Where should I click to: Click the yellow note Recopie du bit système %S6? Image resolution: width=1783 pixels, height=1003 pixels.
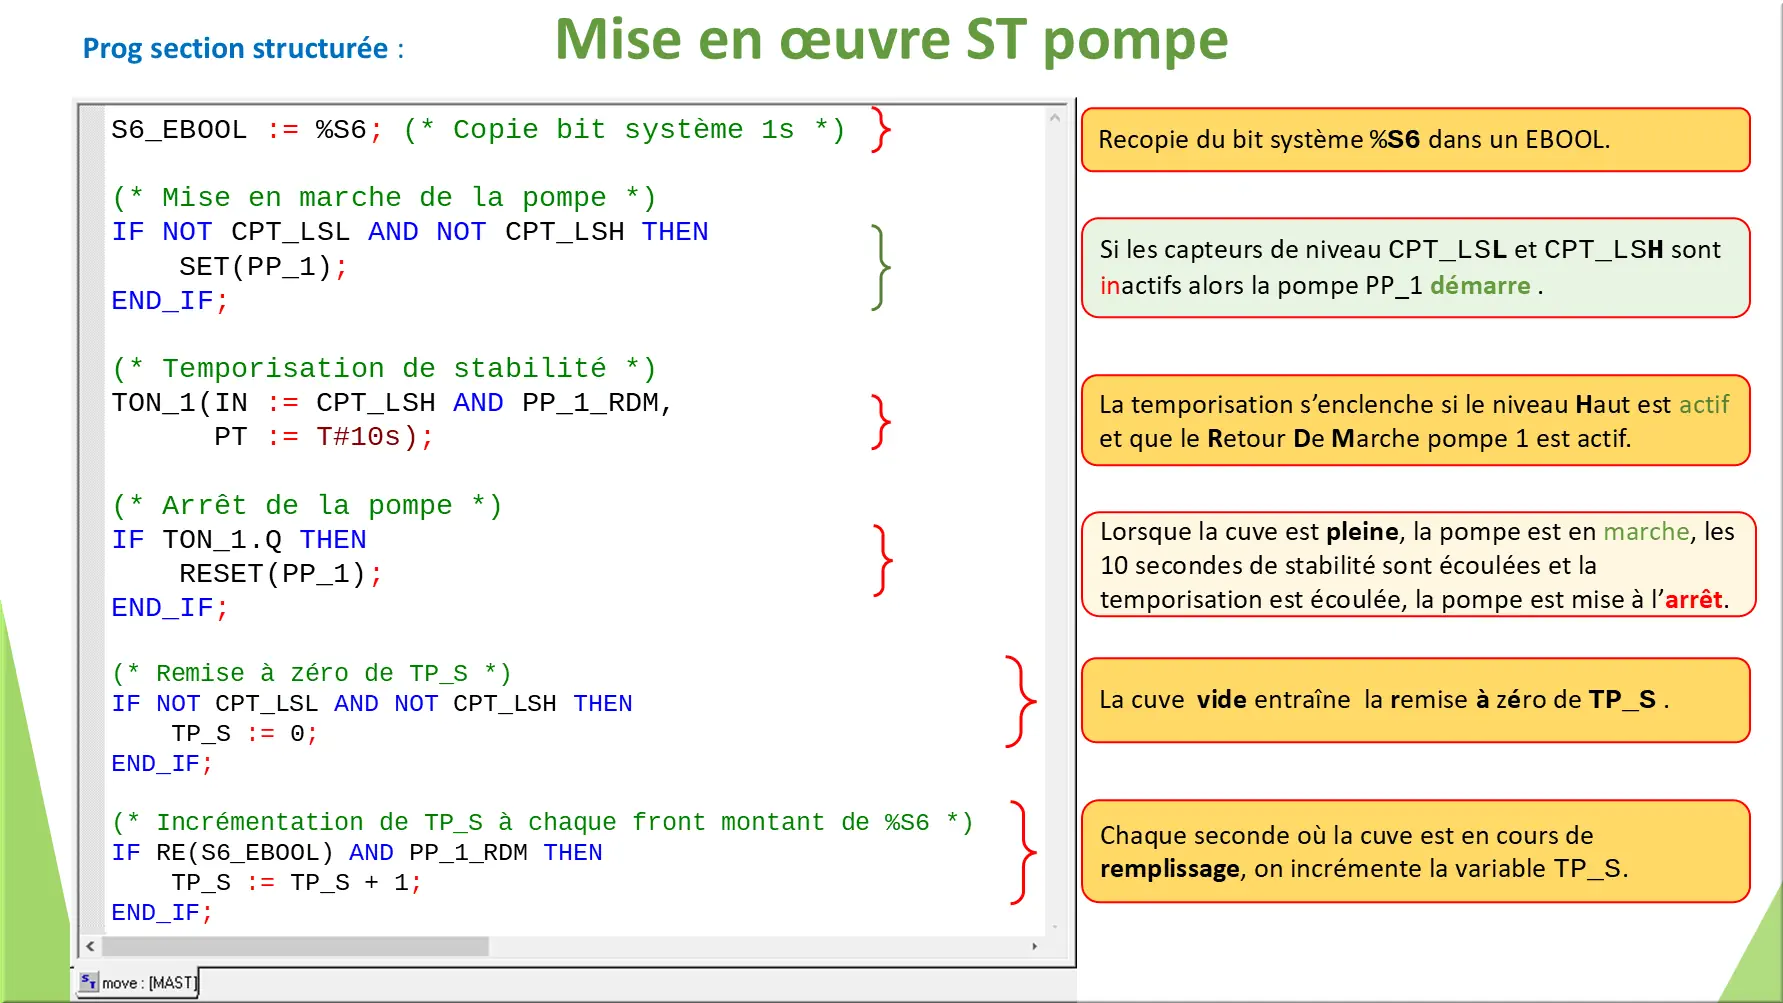coord(1416,140)
